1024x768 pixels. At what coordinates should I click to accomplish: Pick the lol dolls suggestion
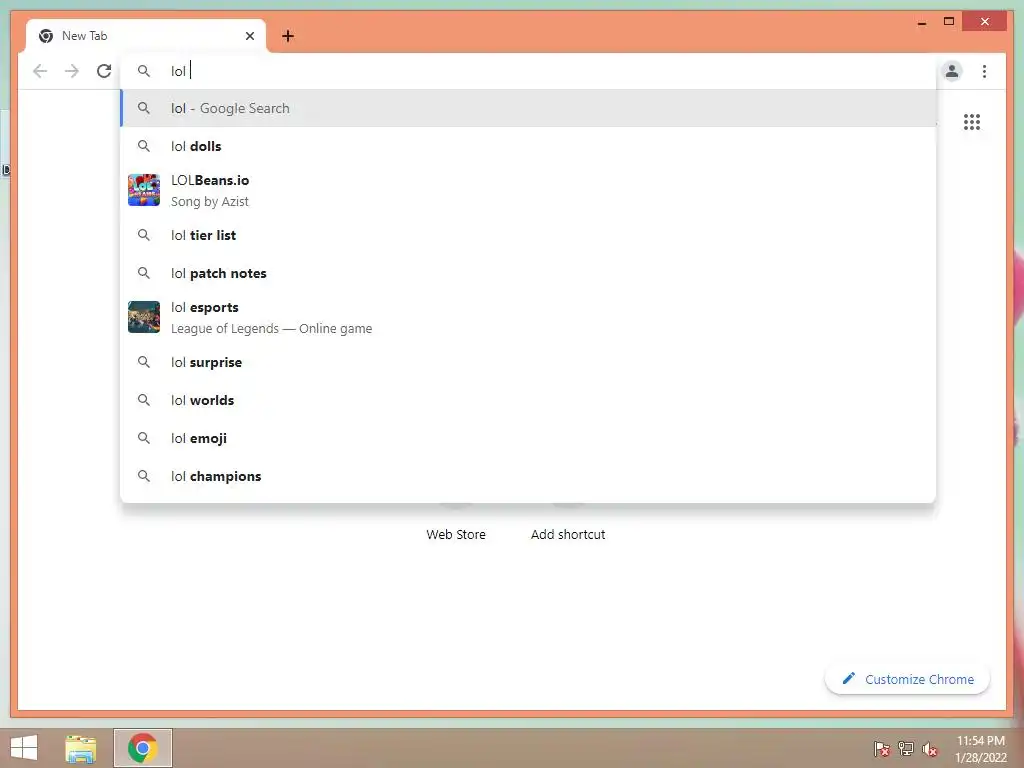(x=528, y=146)
